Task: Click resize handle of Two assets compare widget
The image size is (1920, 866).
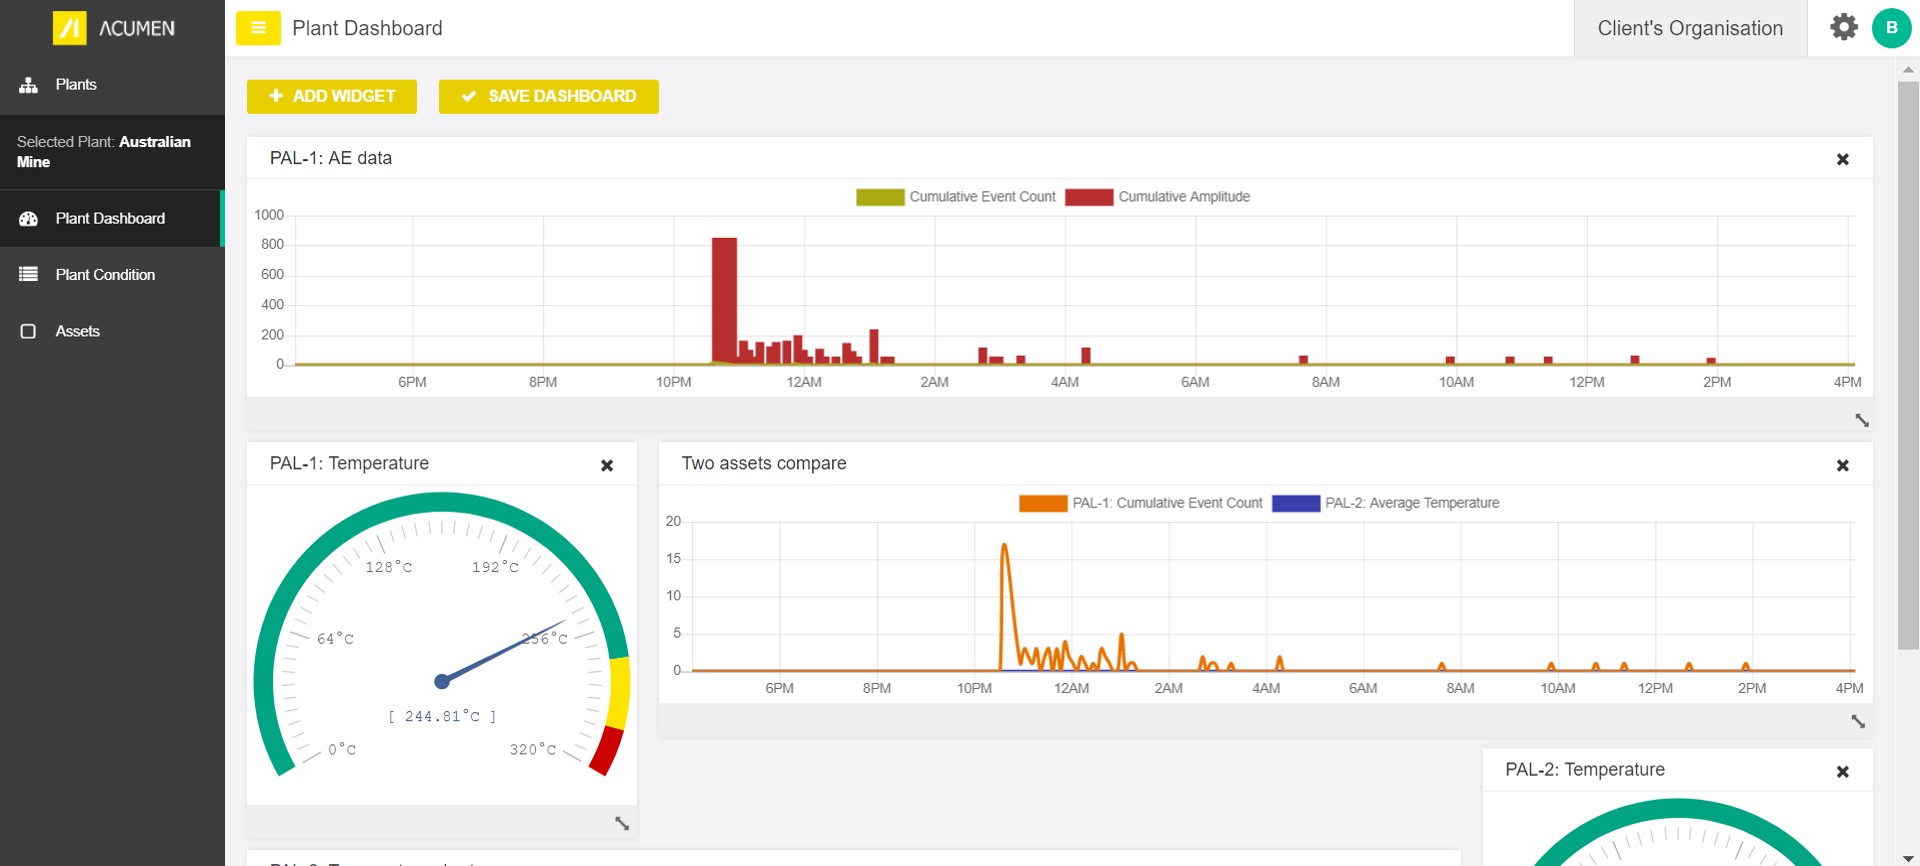Action: click(x=1857, y=721)
